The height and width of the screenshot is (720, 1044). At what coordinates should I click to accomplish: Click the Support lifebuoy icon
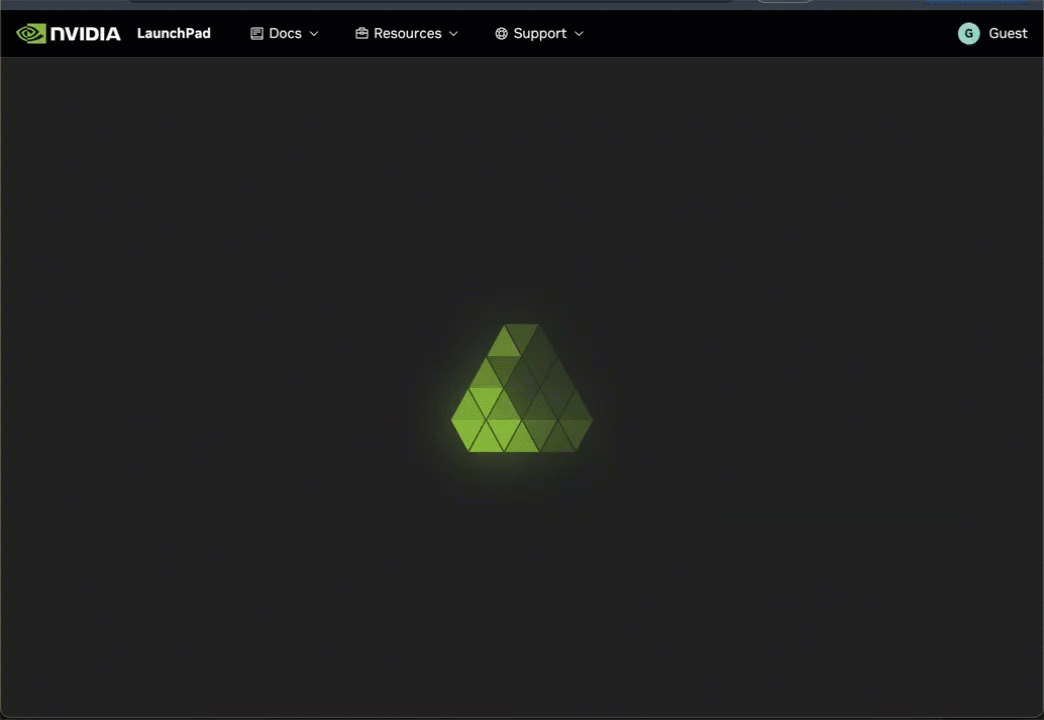tap(501, 33)
